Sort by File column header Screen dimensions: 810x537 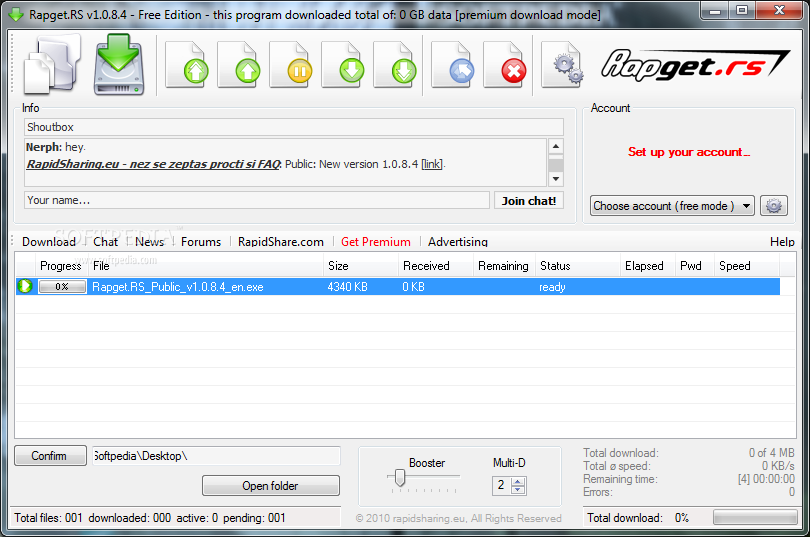(206, 266)
